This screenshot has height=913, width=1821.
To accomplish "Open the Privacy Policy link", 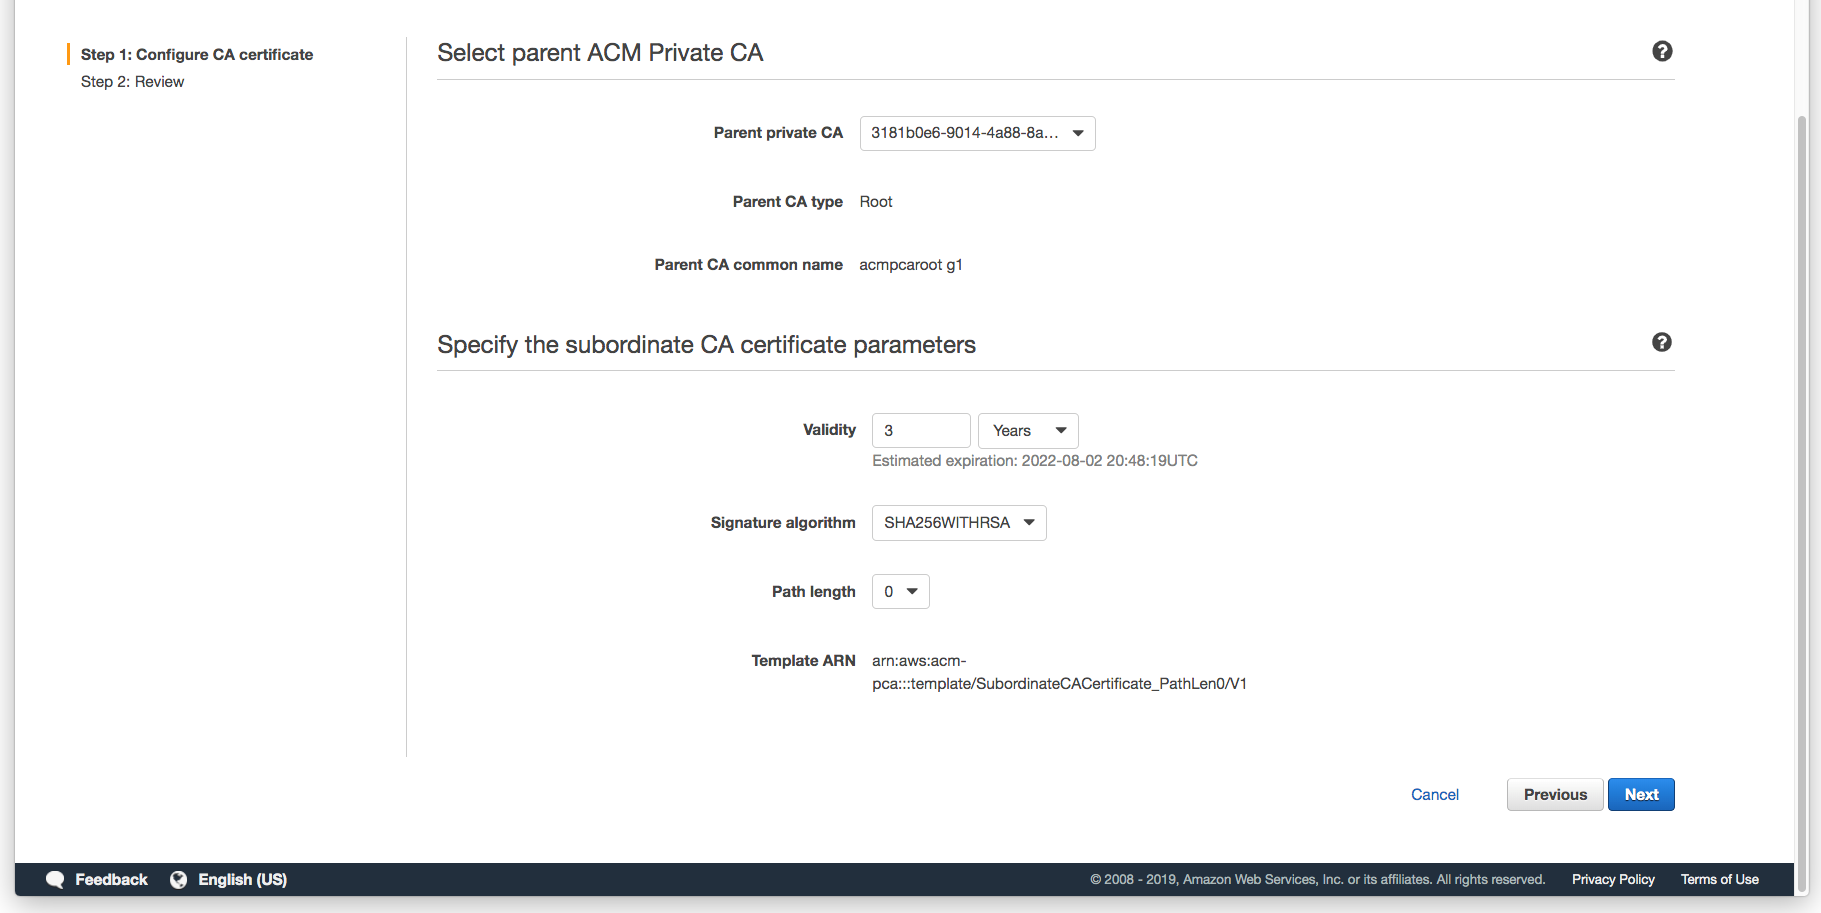I will point(1612,879).
